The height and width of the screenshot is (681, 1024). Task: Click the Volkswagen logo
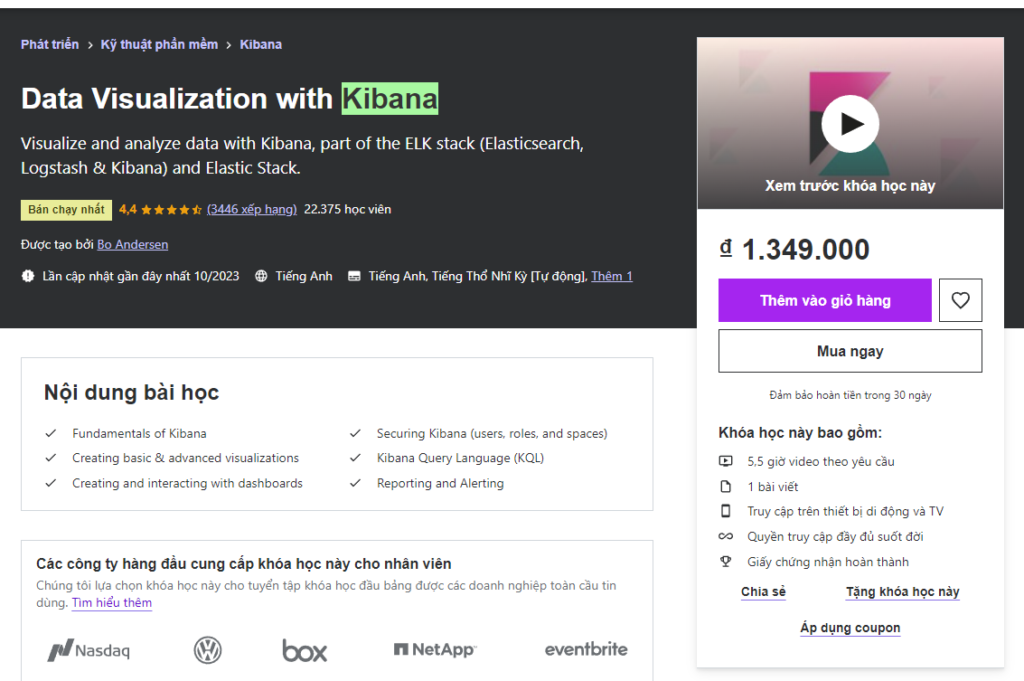click(207, 651)
